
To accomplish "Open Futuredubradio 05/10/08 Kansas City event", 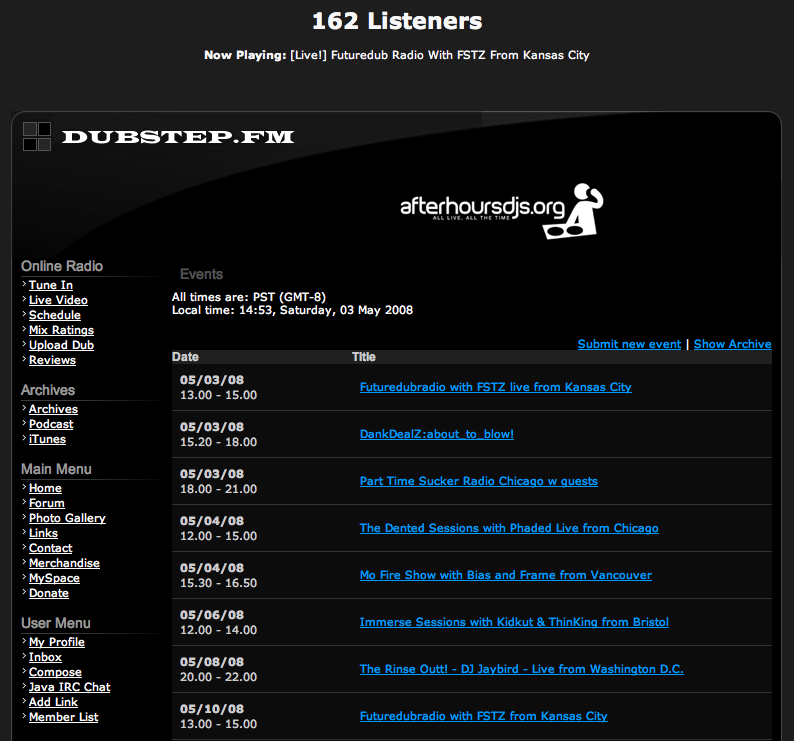I will tap(484, 716).
